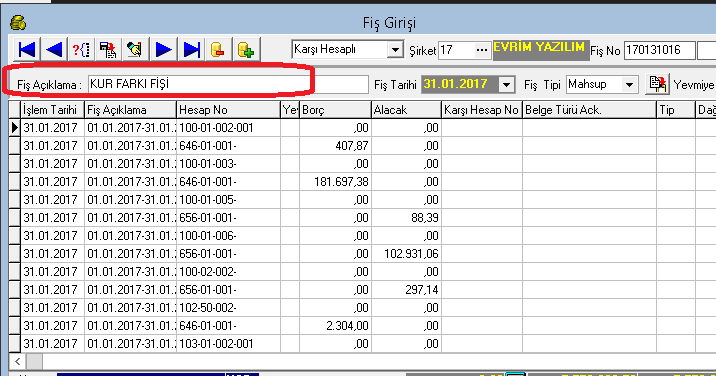Viewport: 716px width, 376px height.
Task: Click account cell 100-01-005-
Action: 228,200
